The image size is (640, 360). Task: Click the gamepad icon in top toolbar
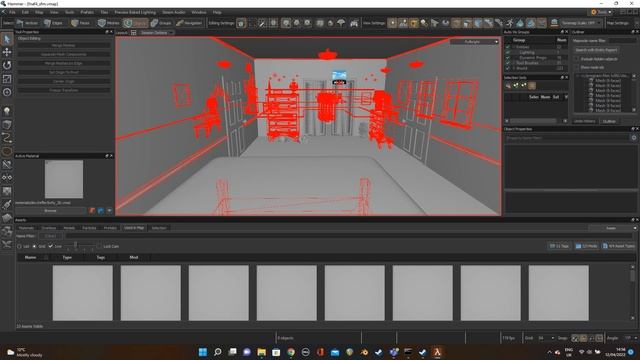coord(354,23)
